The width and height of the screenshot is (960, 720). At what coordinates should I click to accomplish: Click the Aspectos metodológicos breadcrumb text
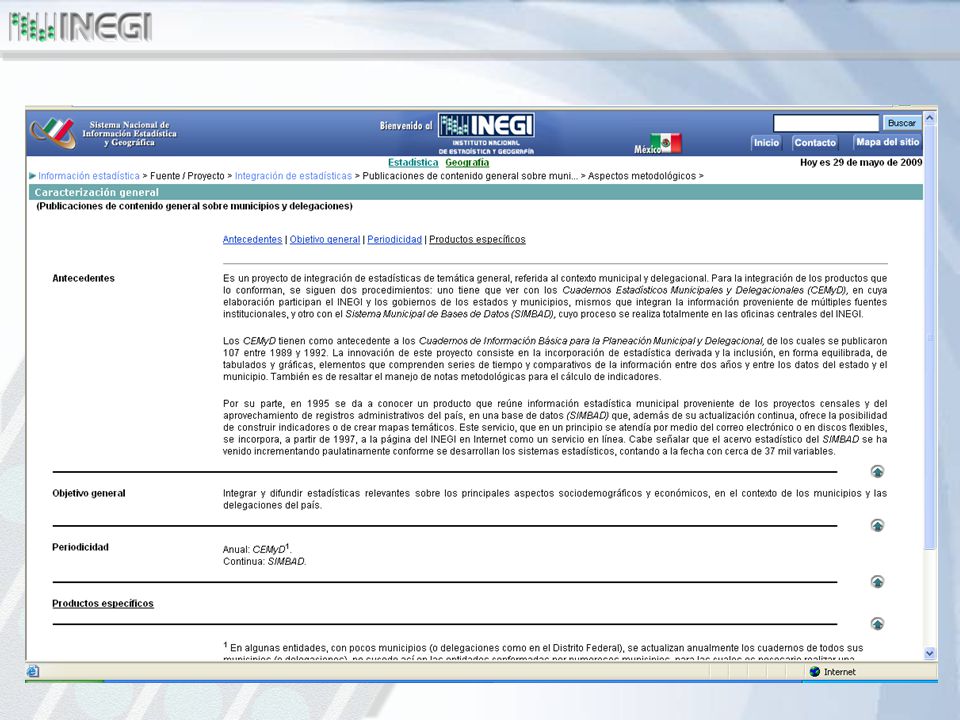(x=642, y=176)
